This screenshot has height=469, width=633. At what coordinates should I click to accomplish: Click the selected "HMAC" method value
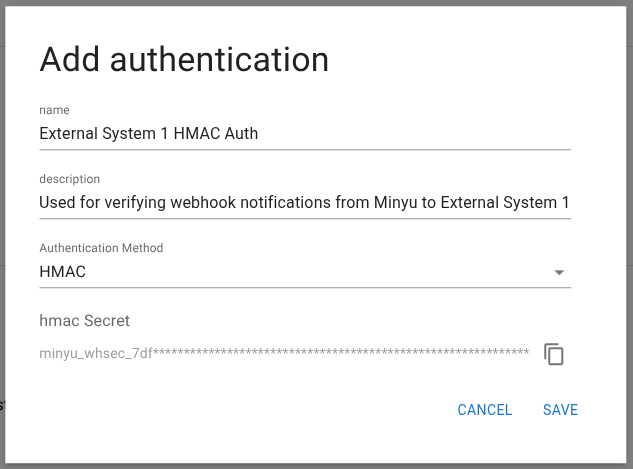[62, 272]
